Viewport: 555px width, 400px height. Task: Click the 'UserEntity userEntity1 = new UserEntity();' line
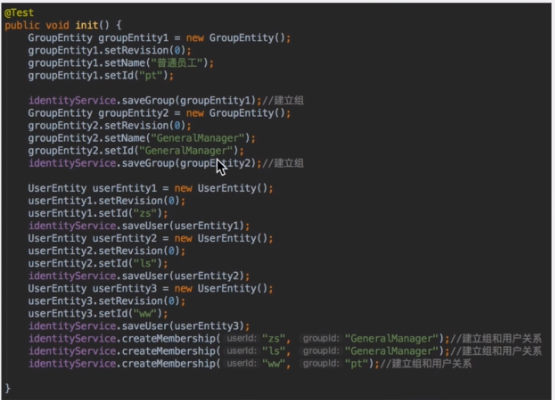(x=150, y=188)
